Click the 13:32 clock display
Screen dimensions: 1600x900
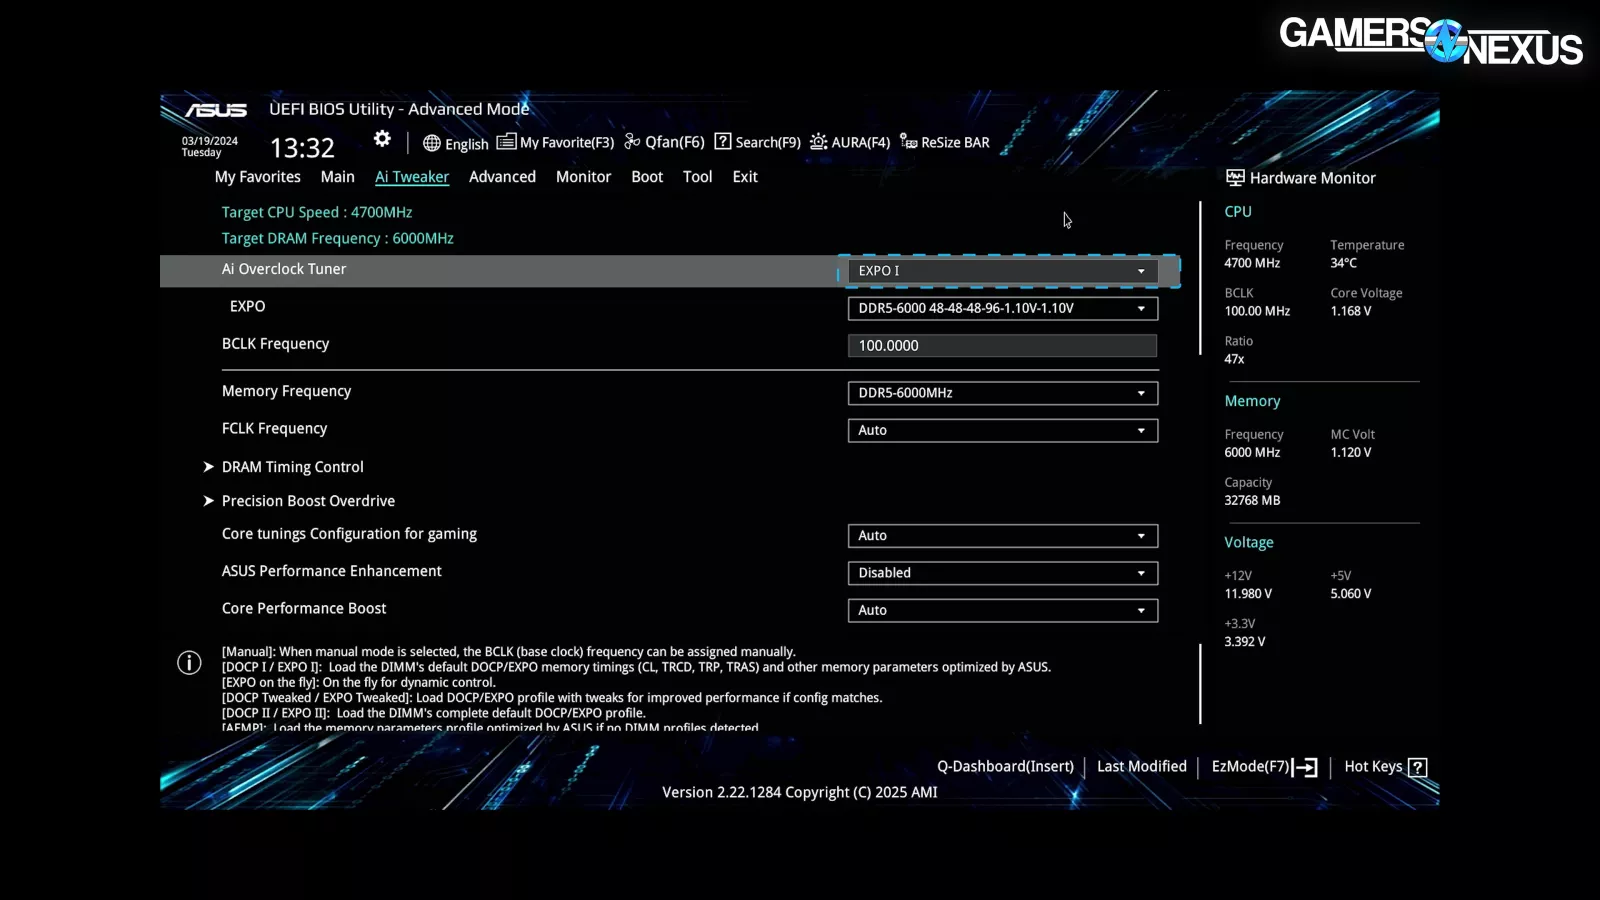302,148
